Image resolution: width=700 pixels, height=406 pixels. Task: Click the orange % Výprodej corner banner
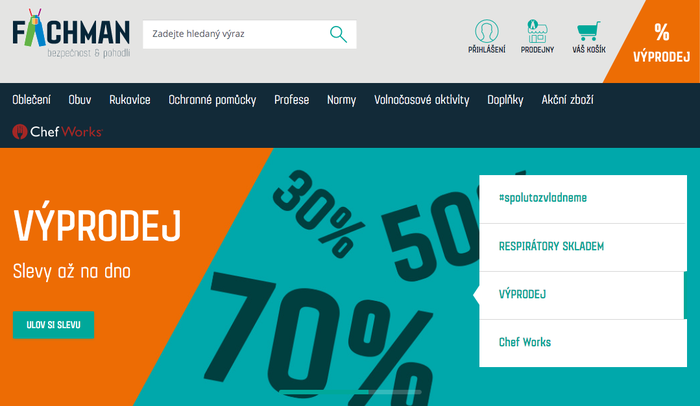tap(661, 42)
